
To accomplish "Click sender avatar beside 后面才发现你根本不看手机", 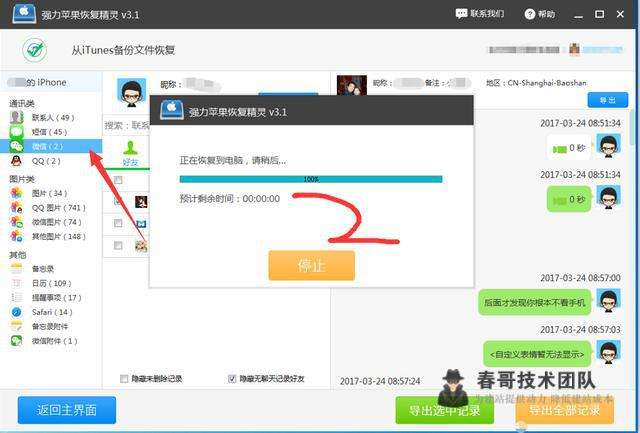I will (609, 300).
